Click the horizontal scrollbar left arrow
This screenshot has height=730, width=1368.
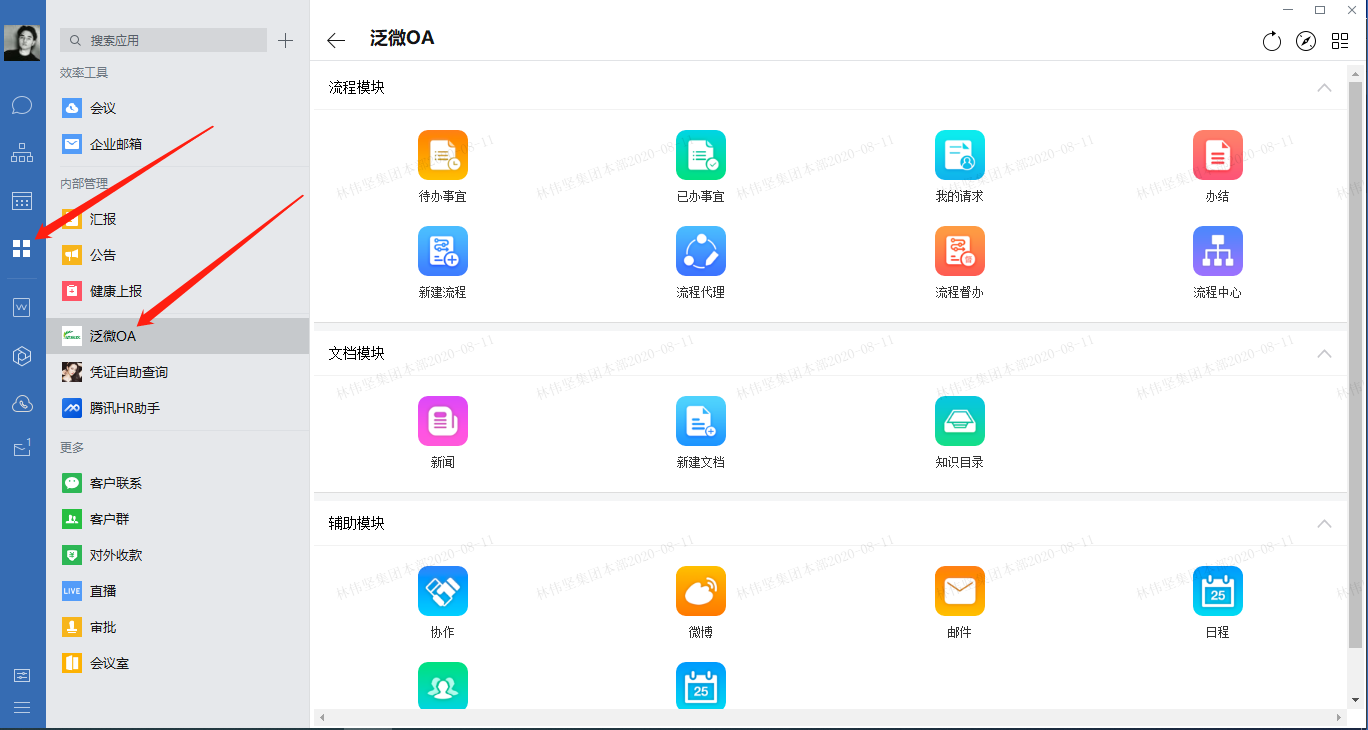click(321, 718)
